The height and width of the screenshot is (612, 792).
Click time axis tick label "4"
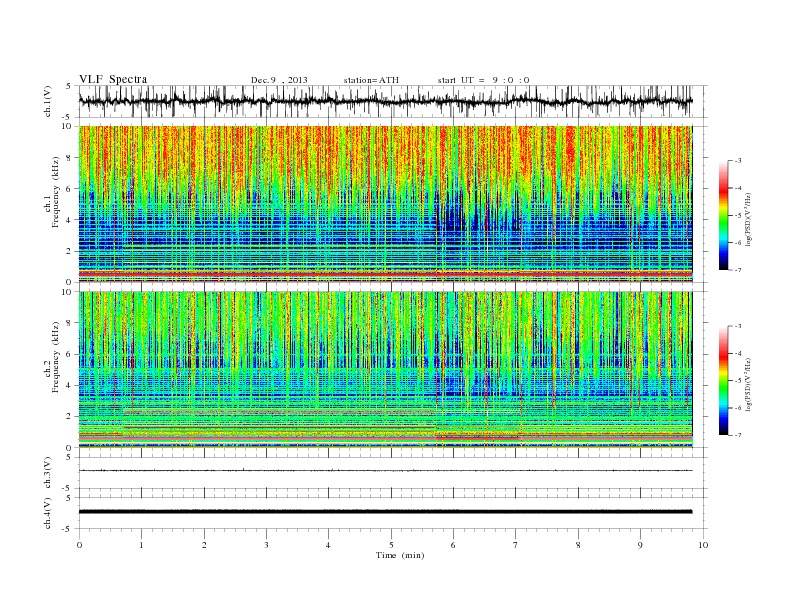(x=328, y=545)
